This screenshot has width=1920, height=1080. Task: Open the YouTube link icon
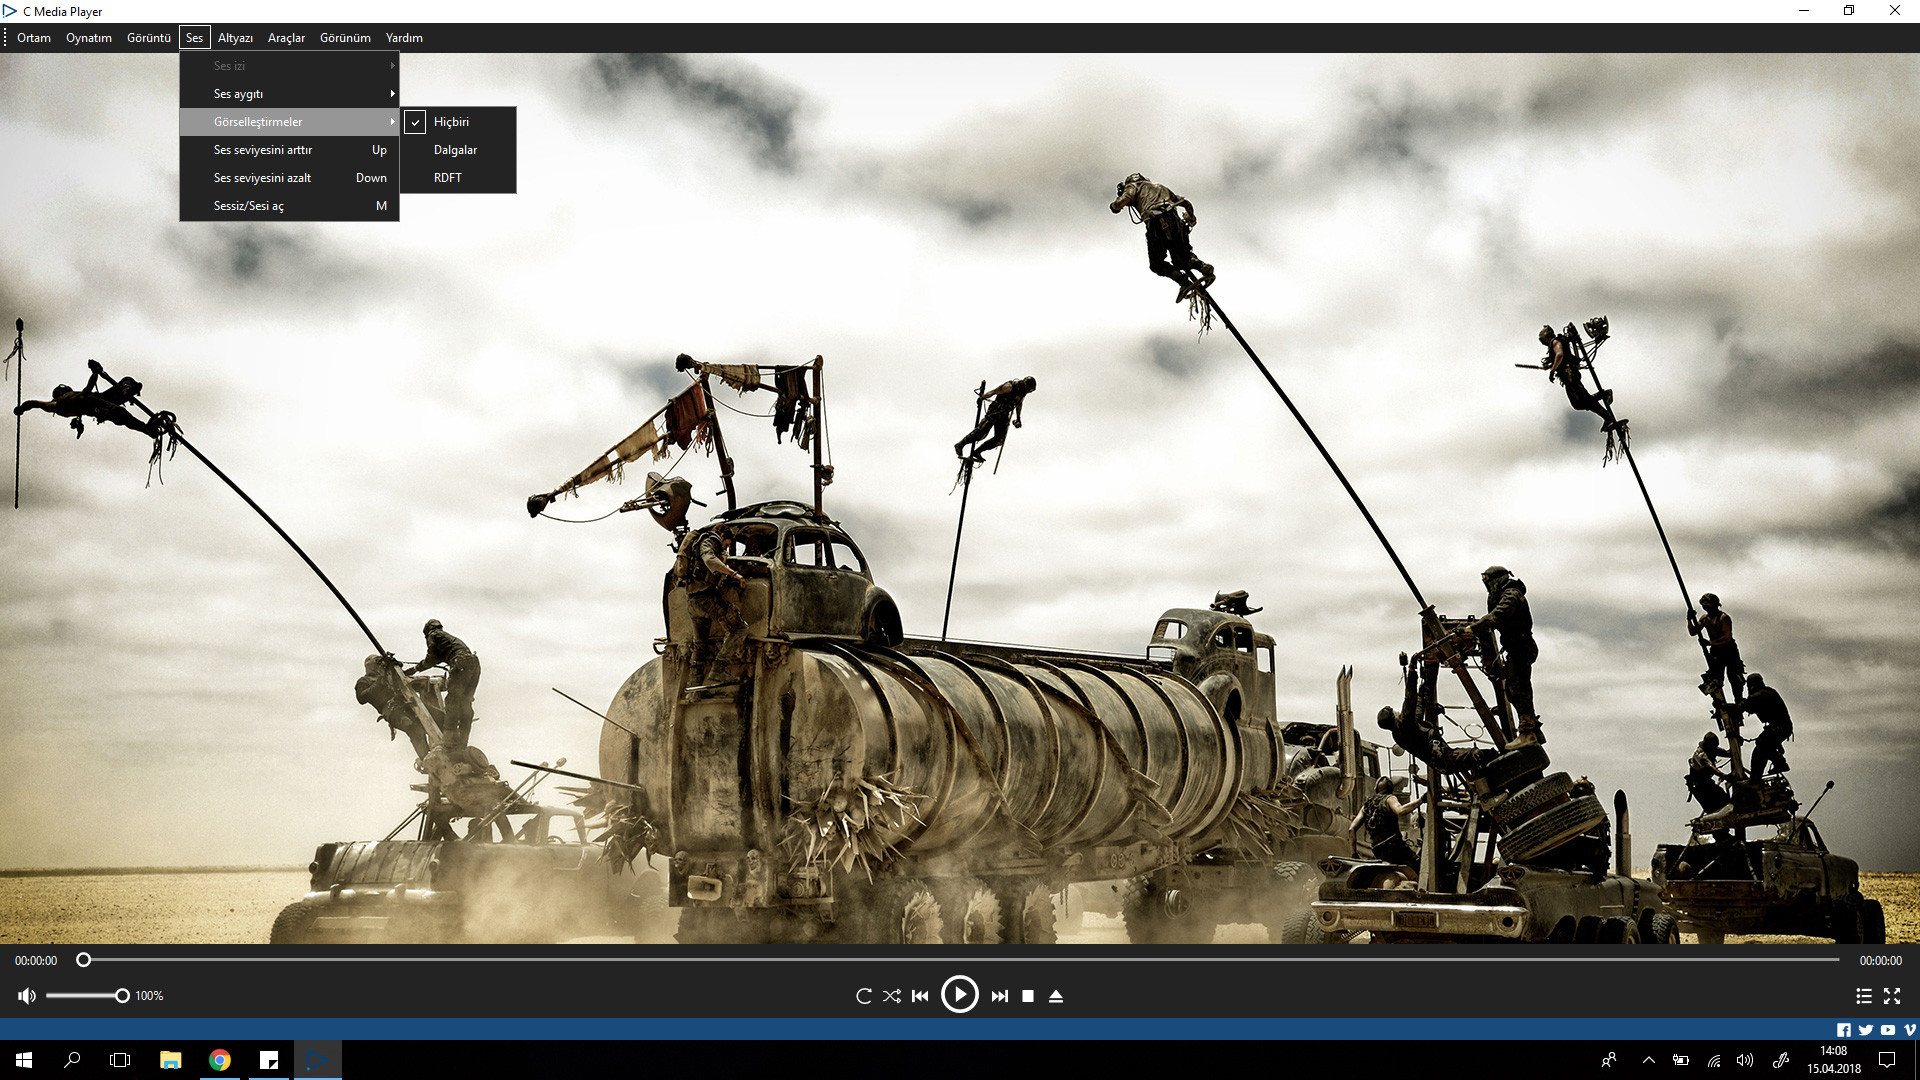[x=1888, y=1030]
